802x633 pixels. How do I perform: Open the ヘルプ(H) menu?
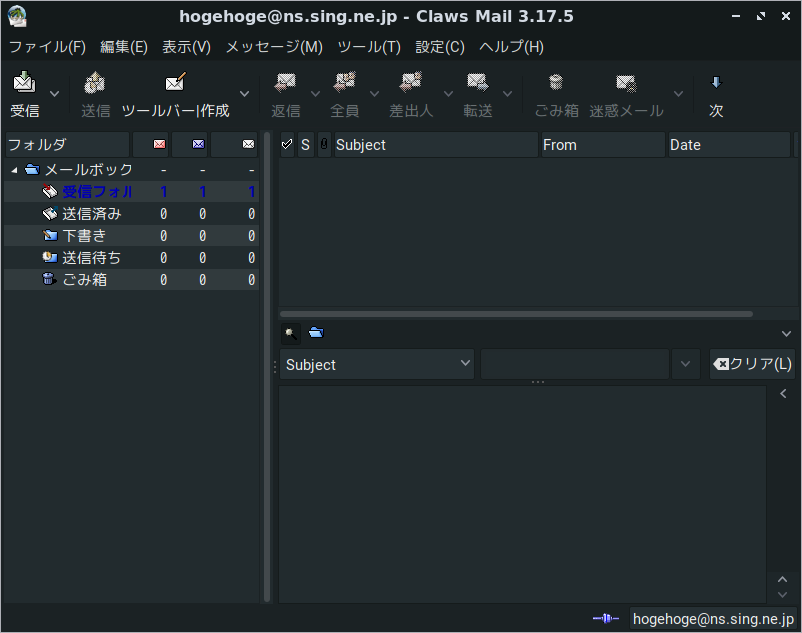511,47
